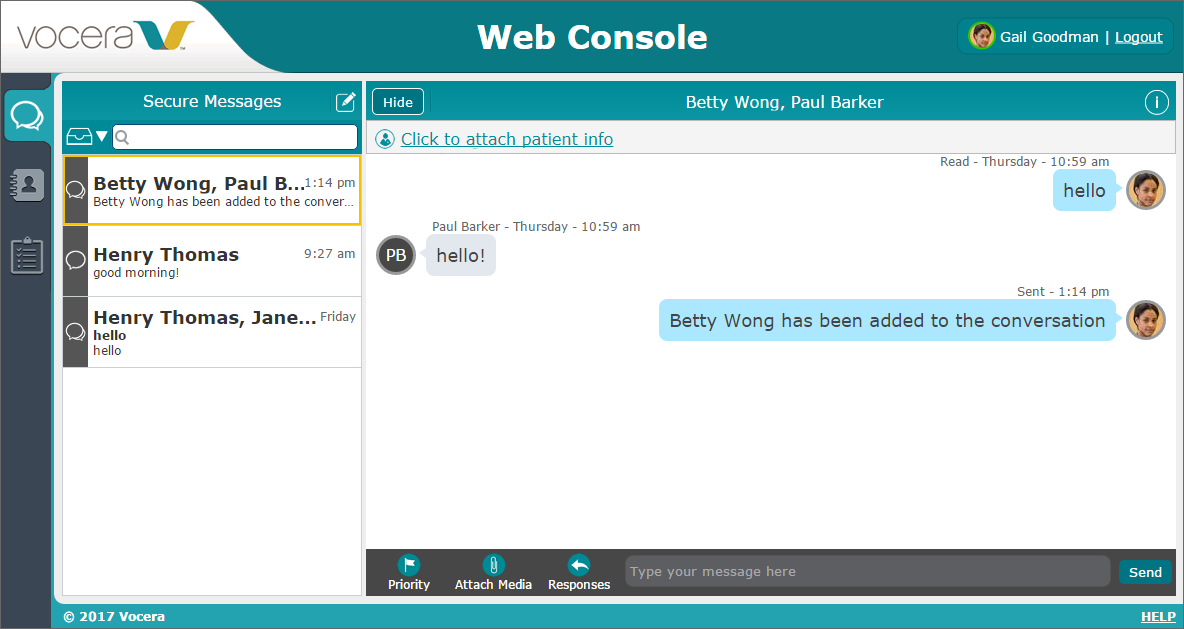
Task: Click avatar beside Betty Wong added message
Action: coord(1145,320)
